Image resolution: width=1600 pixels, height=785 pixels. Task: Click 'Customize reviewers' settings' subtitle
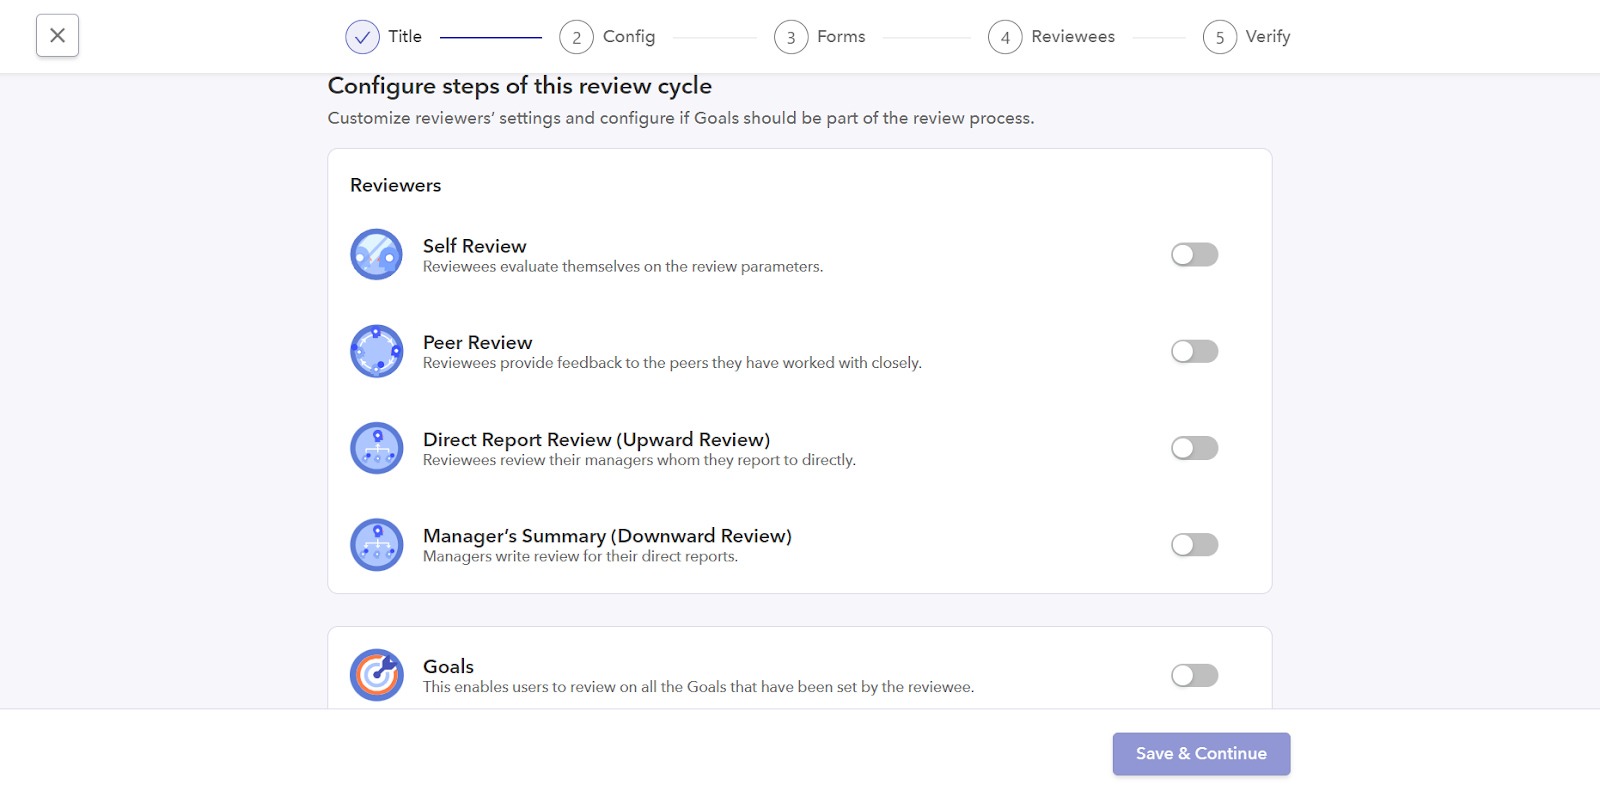click(x=681, y=118)
